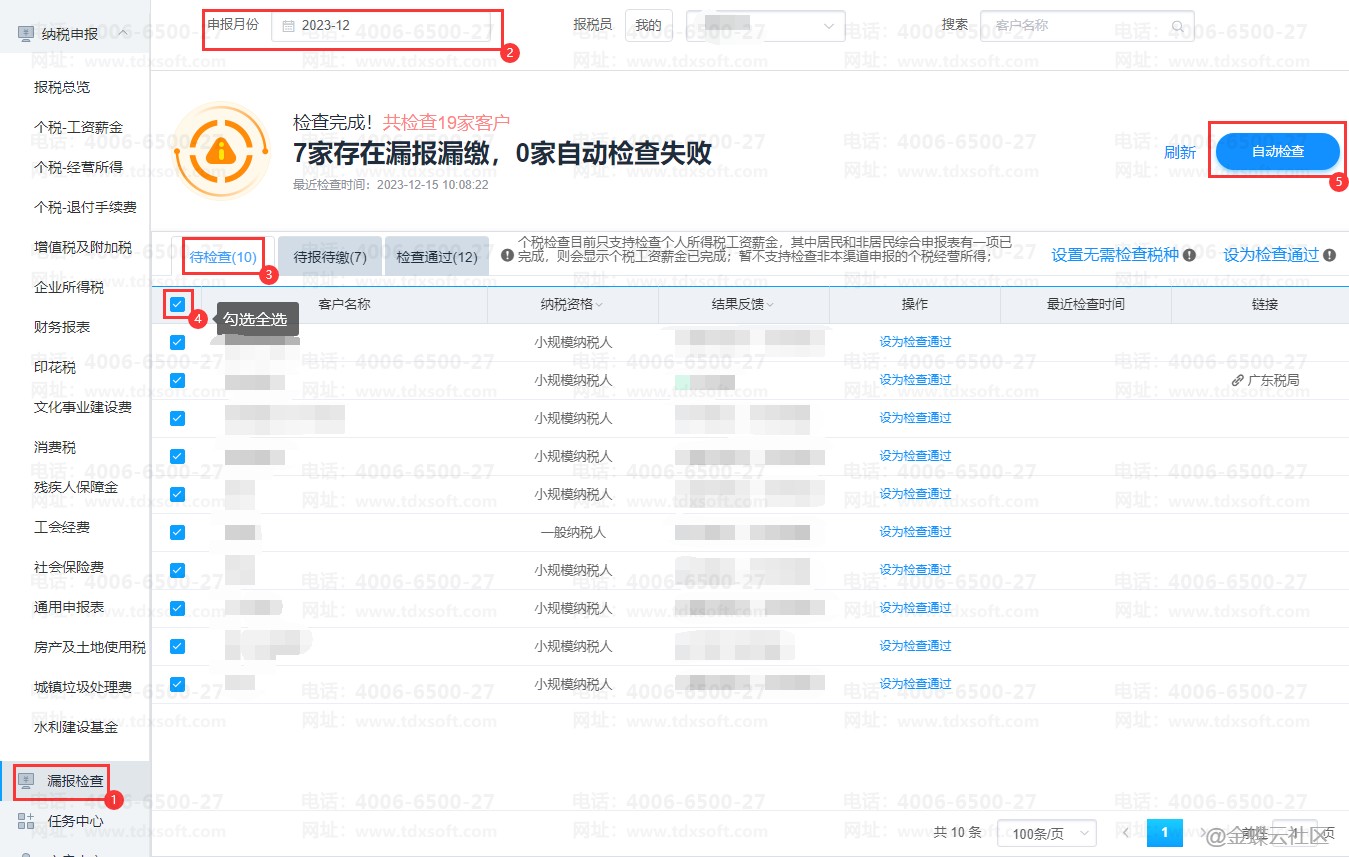Open 增值税及附加税 in the sidebar
The image size is (1349, 857).
[82, 247]
